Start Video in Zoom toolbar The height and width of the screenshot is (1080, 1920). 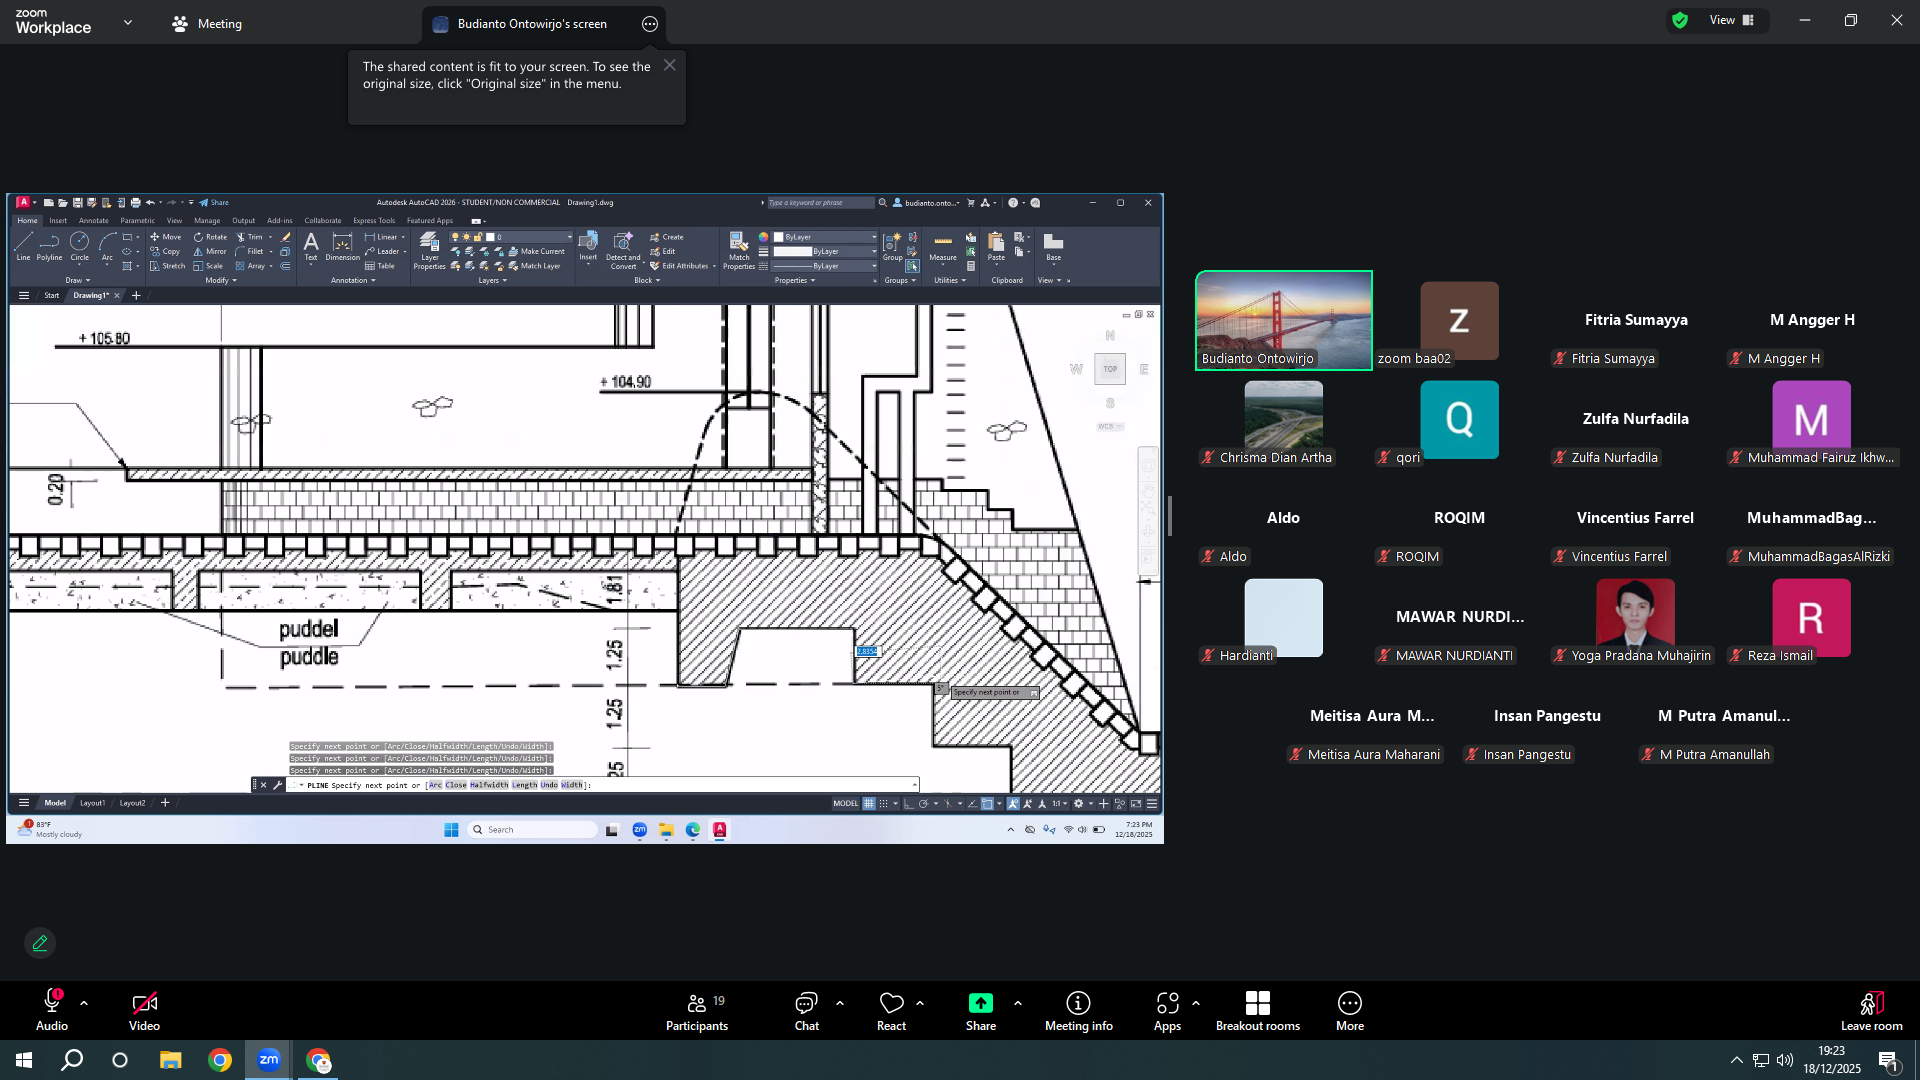pos(144,1011)
